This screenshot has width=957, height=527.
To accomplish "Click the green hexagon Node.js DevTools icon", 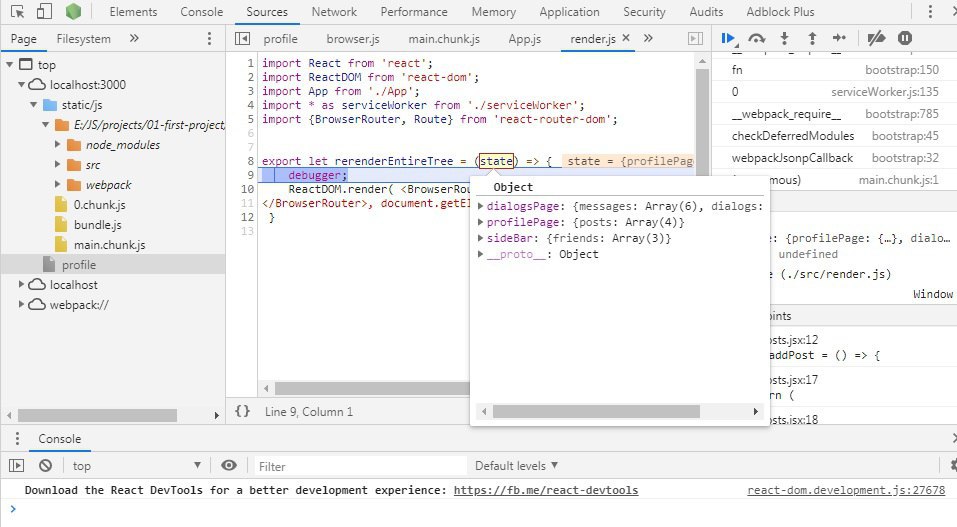I will 73,11.
